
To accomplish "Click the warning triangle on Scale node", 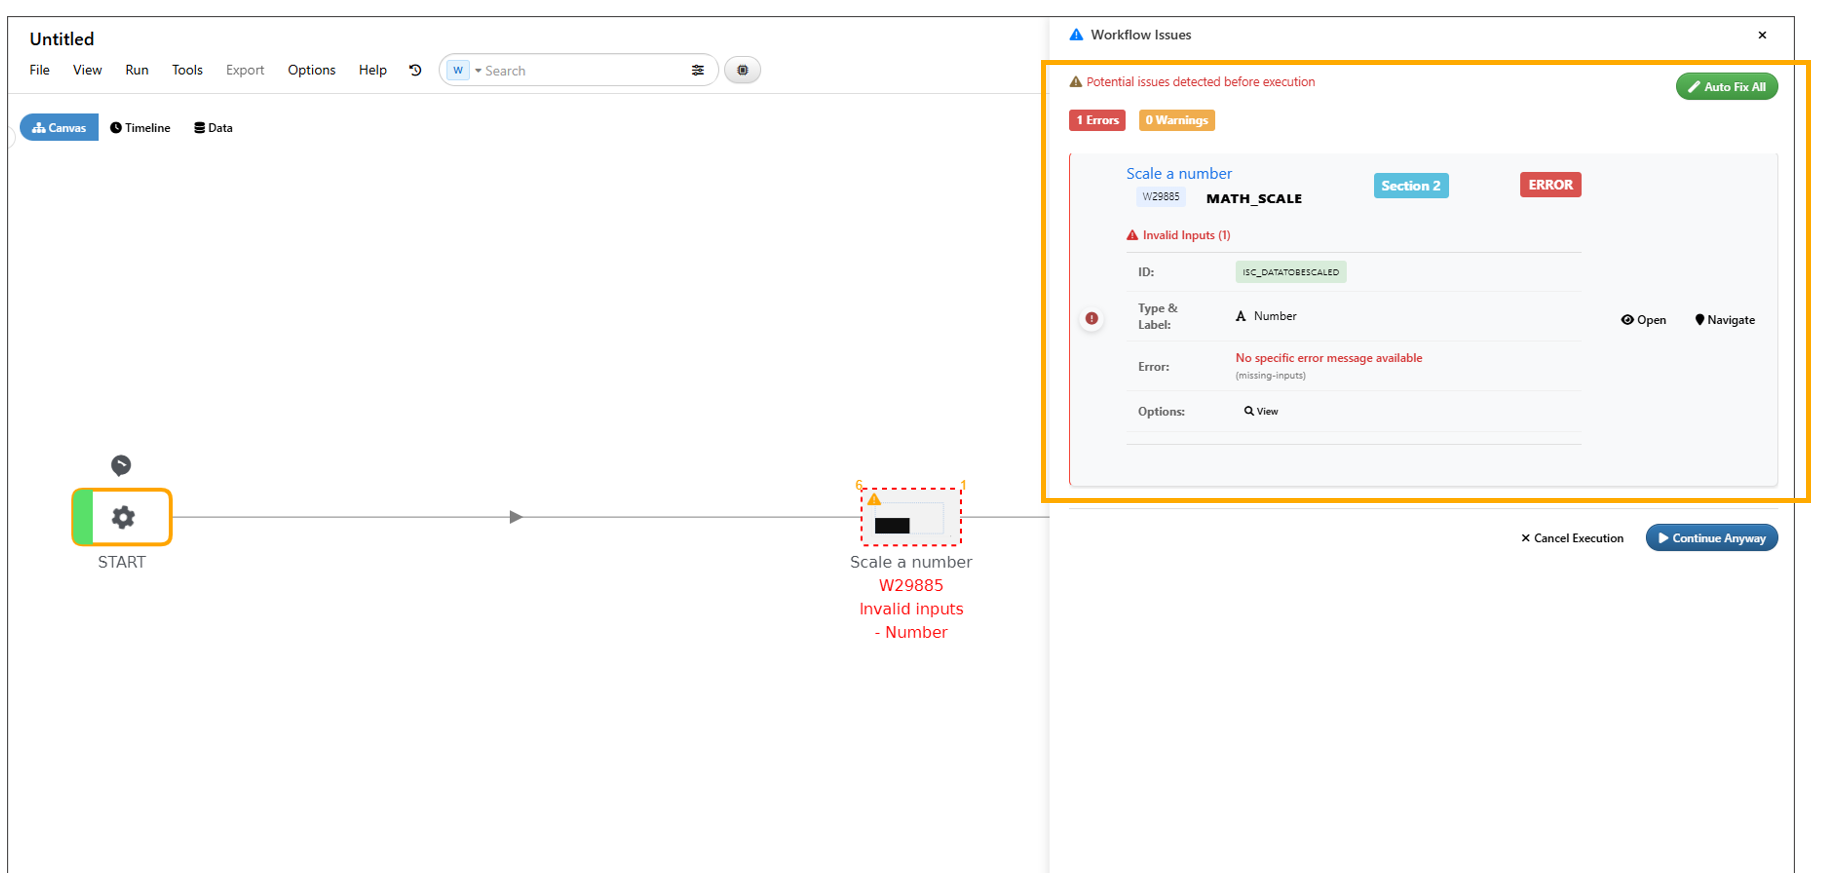I will click(x=874, y=499).
